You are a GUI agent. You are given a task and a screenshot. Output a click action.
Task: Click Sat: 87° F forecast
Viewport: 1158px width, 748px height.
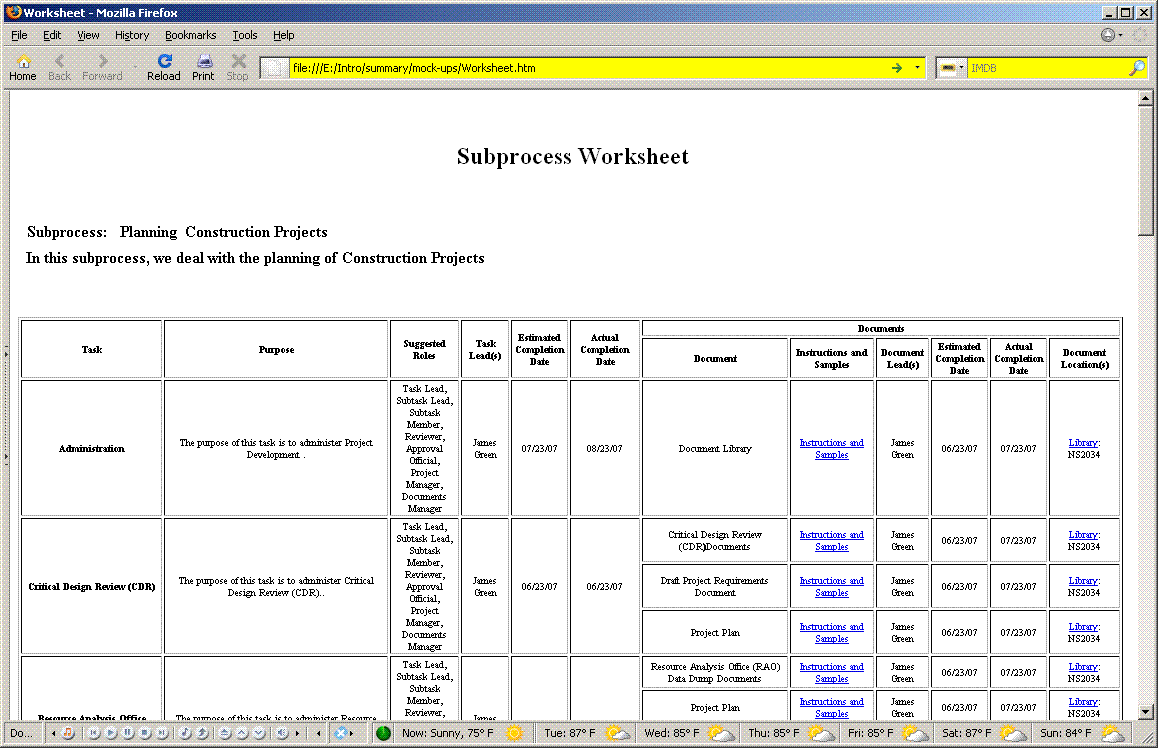tap(966, 733)
